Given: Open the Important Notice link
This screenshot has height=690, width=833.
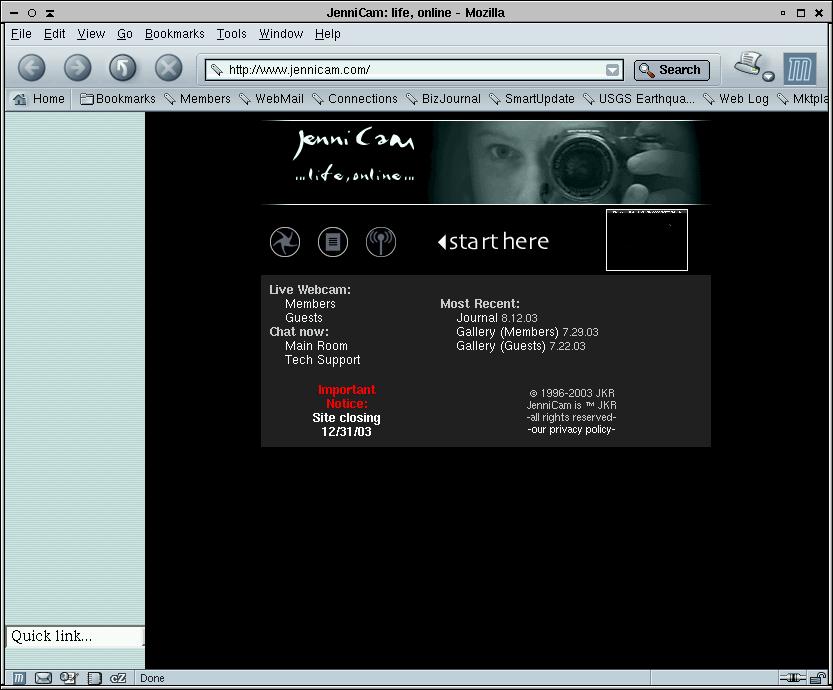Looking at the screenshot, I should pyautogui.click(x=346, y=397).
